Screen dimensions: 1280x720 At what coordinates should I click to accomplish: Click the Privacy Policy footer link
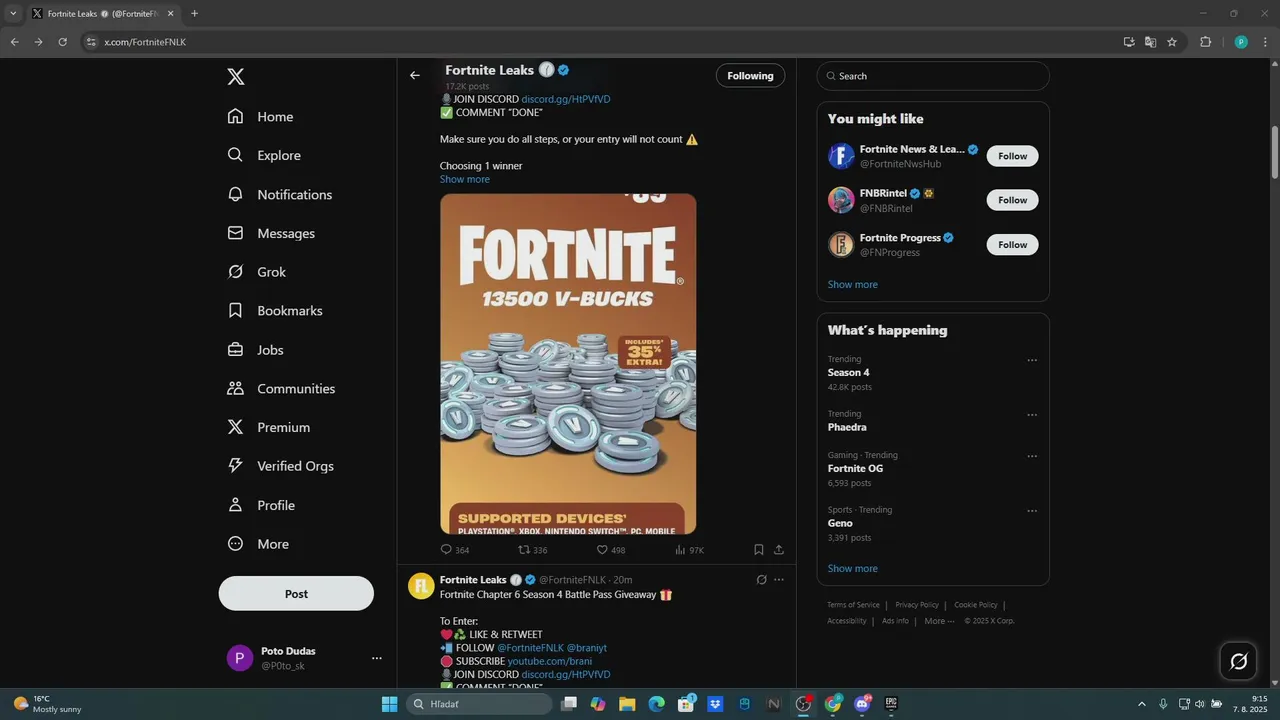pyautogui.click(x=917, y=605)
